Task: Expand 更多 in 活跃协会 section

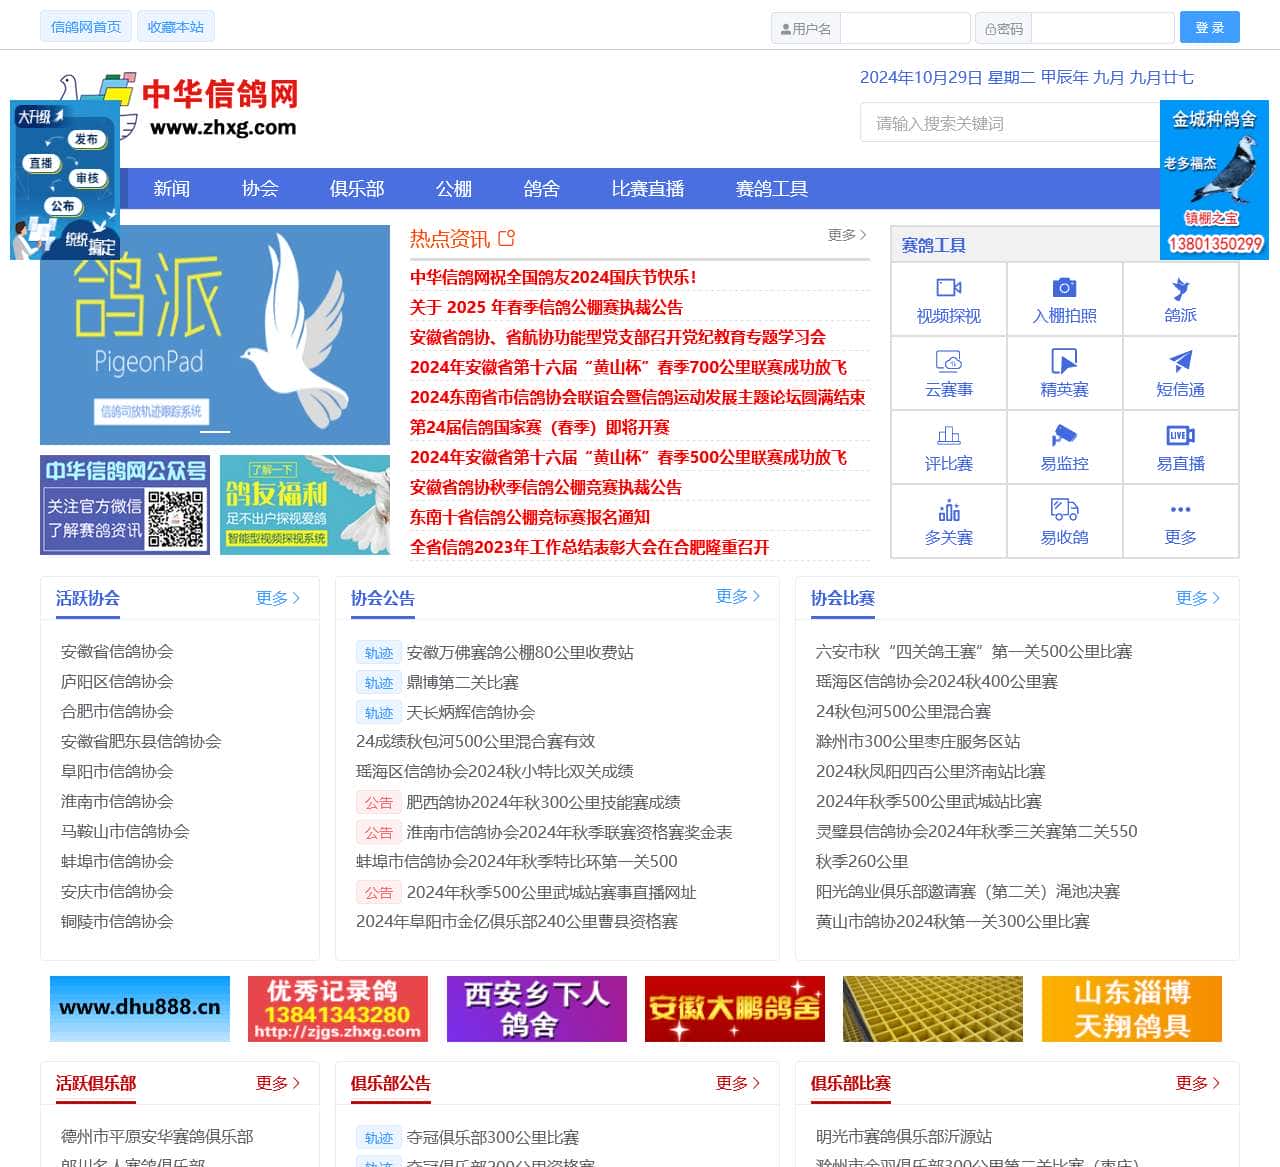Action: [277, 597]
